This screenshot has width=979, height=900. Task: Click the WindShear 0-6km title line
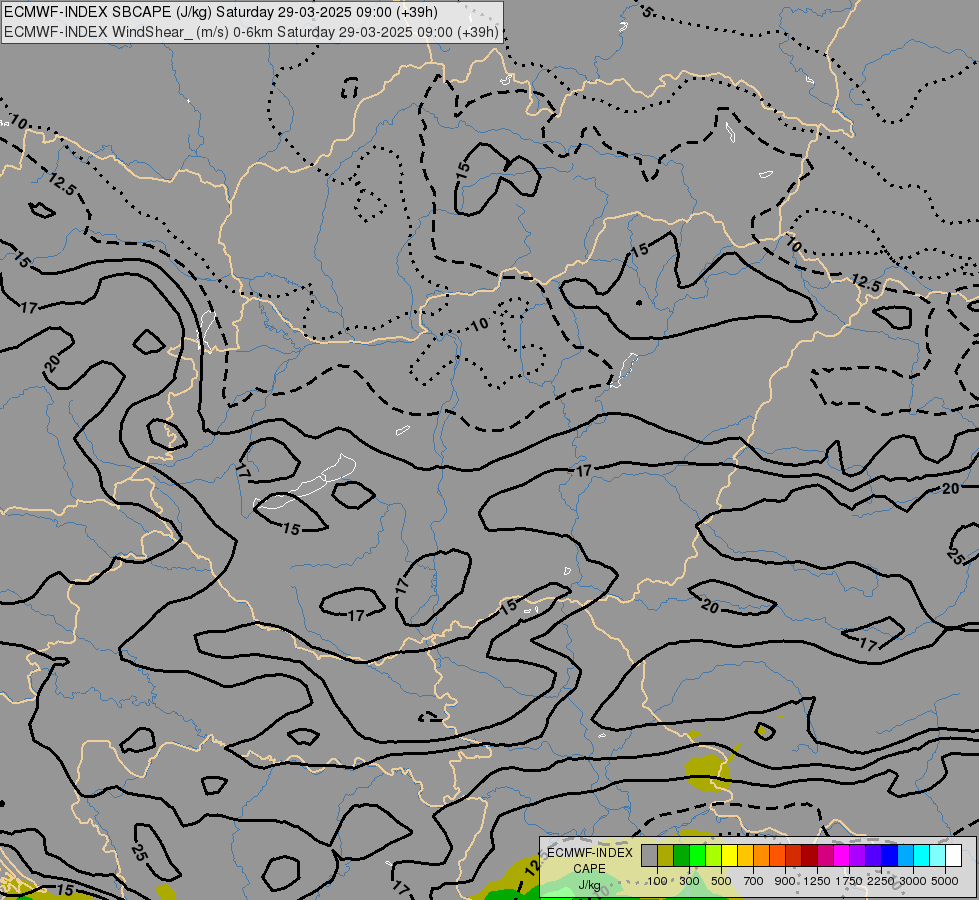tap(252, 32)
